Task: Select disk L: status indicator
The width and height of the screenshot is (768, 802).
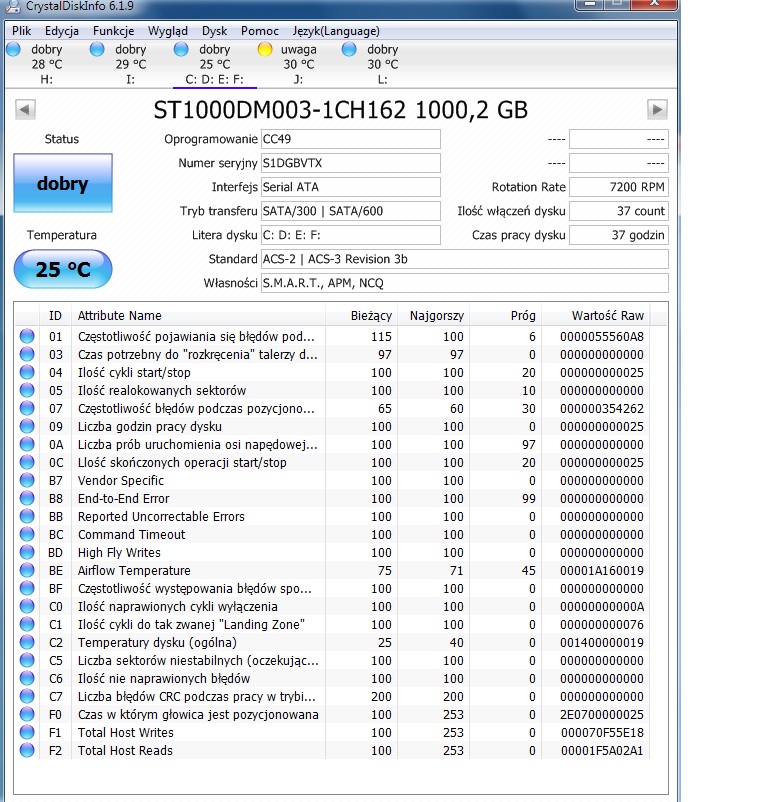Action: click(349, 50)
